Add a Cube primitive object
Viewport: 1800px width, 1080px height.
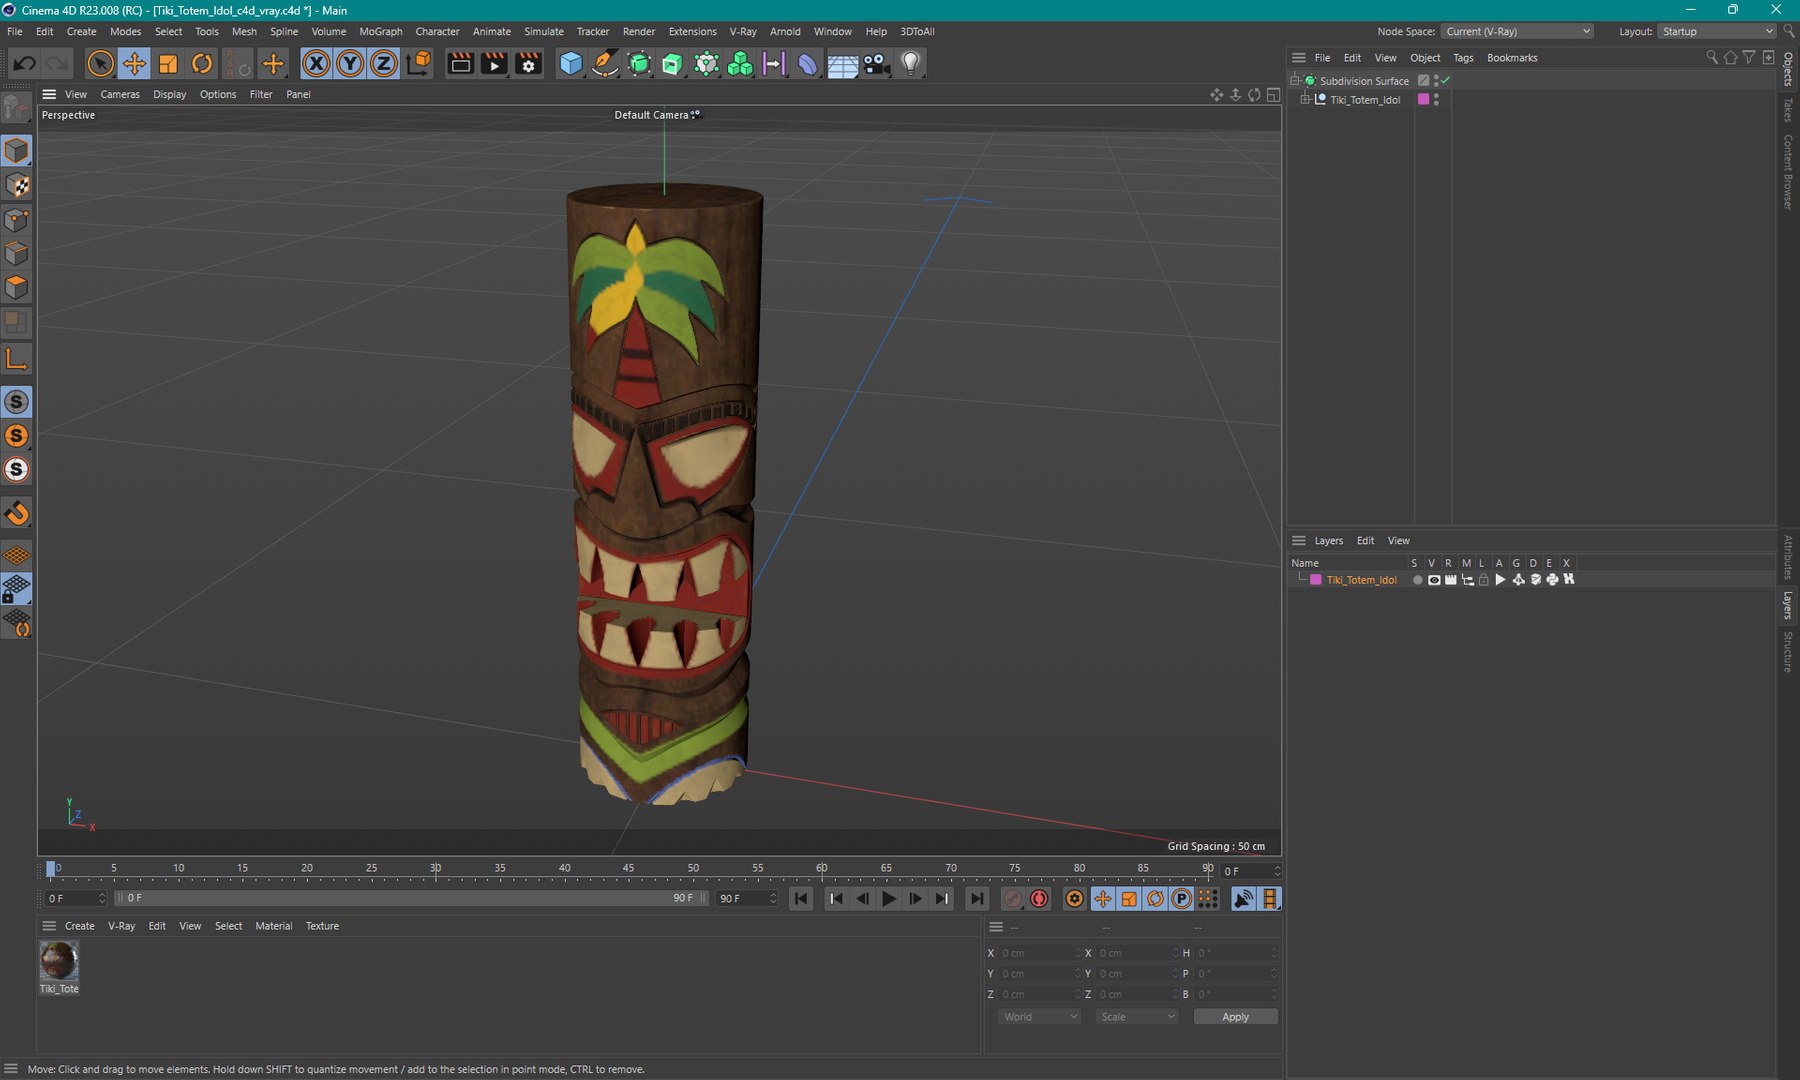[x=571, y=64]
